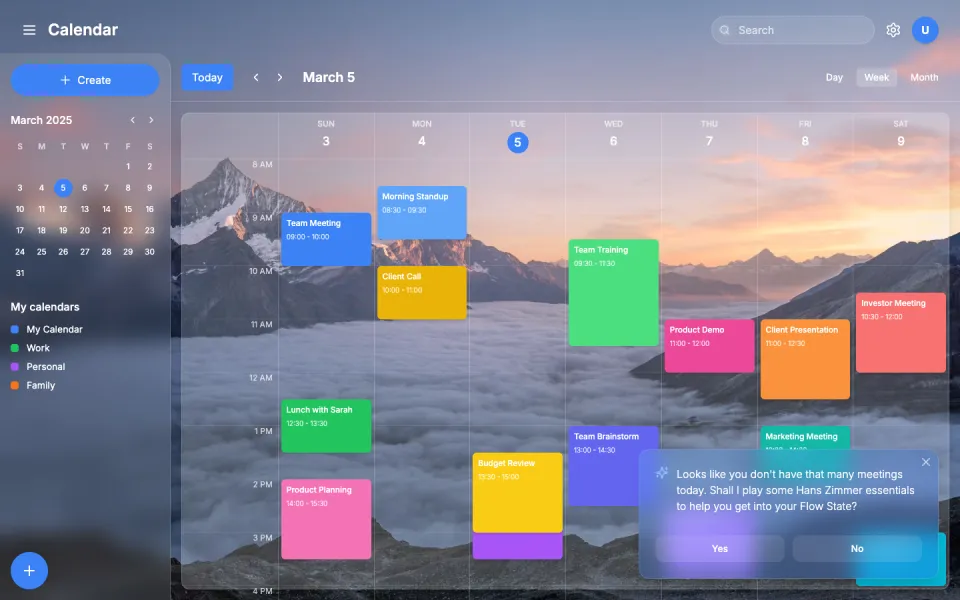Open the Budget Review event
The height and width of the screenshot is (600, 960).
517,492
